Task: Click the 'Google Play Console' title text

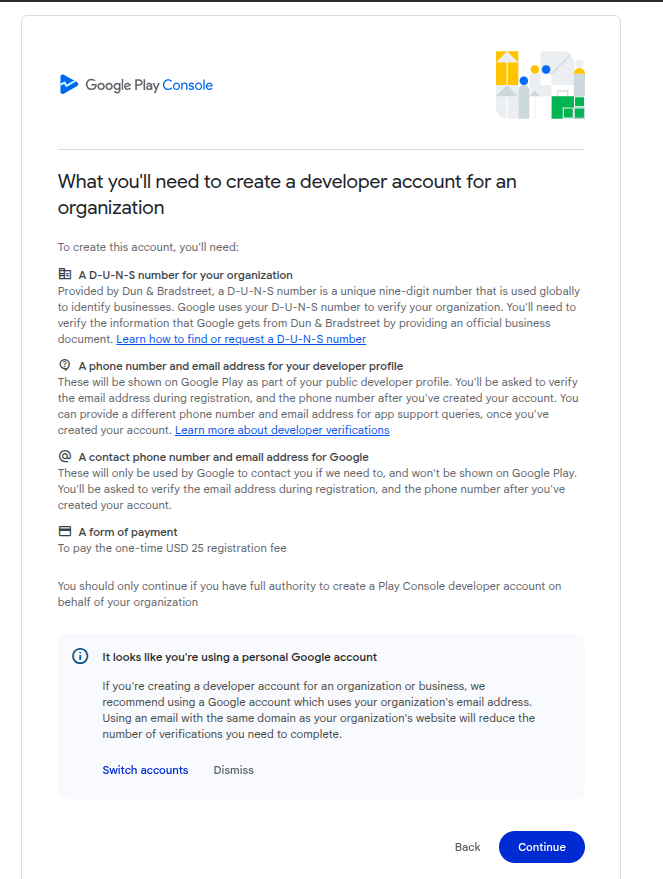Action: (x=149, y=85)
